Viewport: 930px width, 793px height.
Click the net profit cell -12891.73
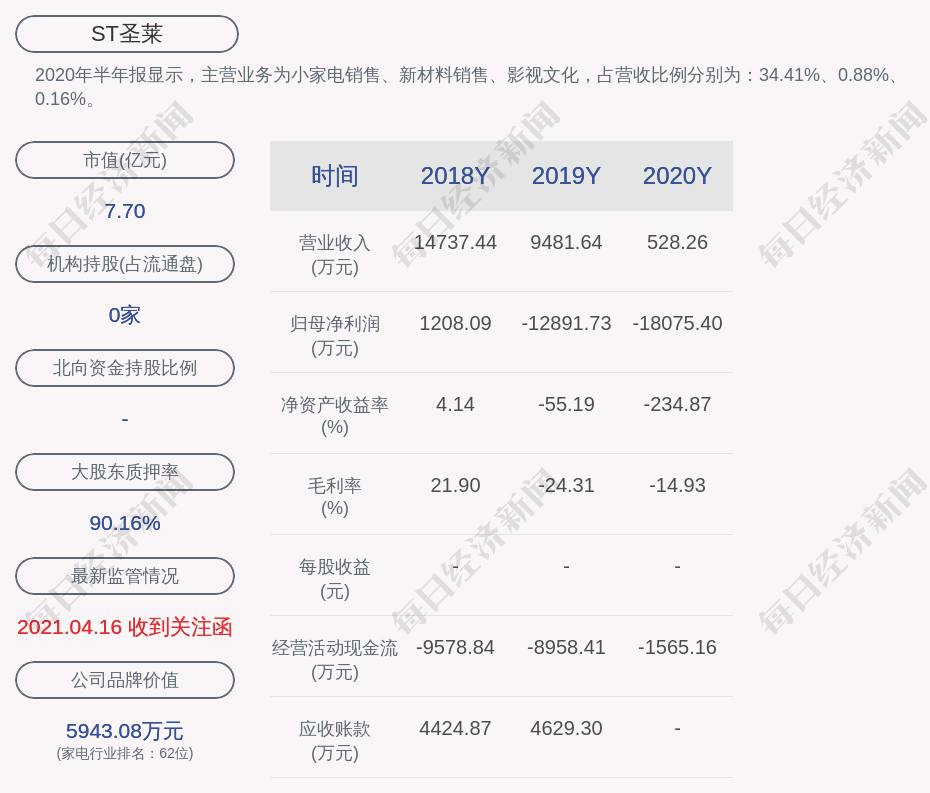point(566,323)
